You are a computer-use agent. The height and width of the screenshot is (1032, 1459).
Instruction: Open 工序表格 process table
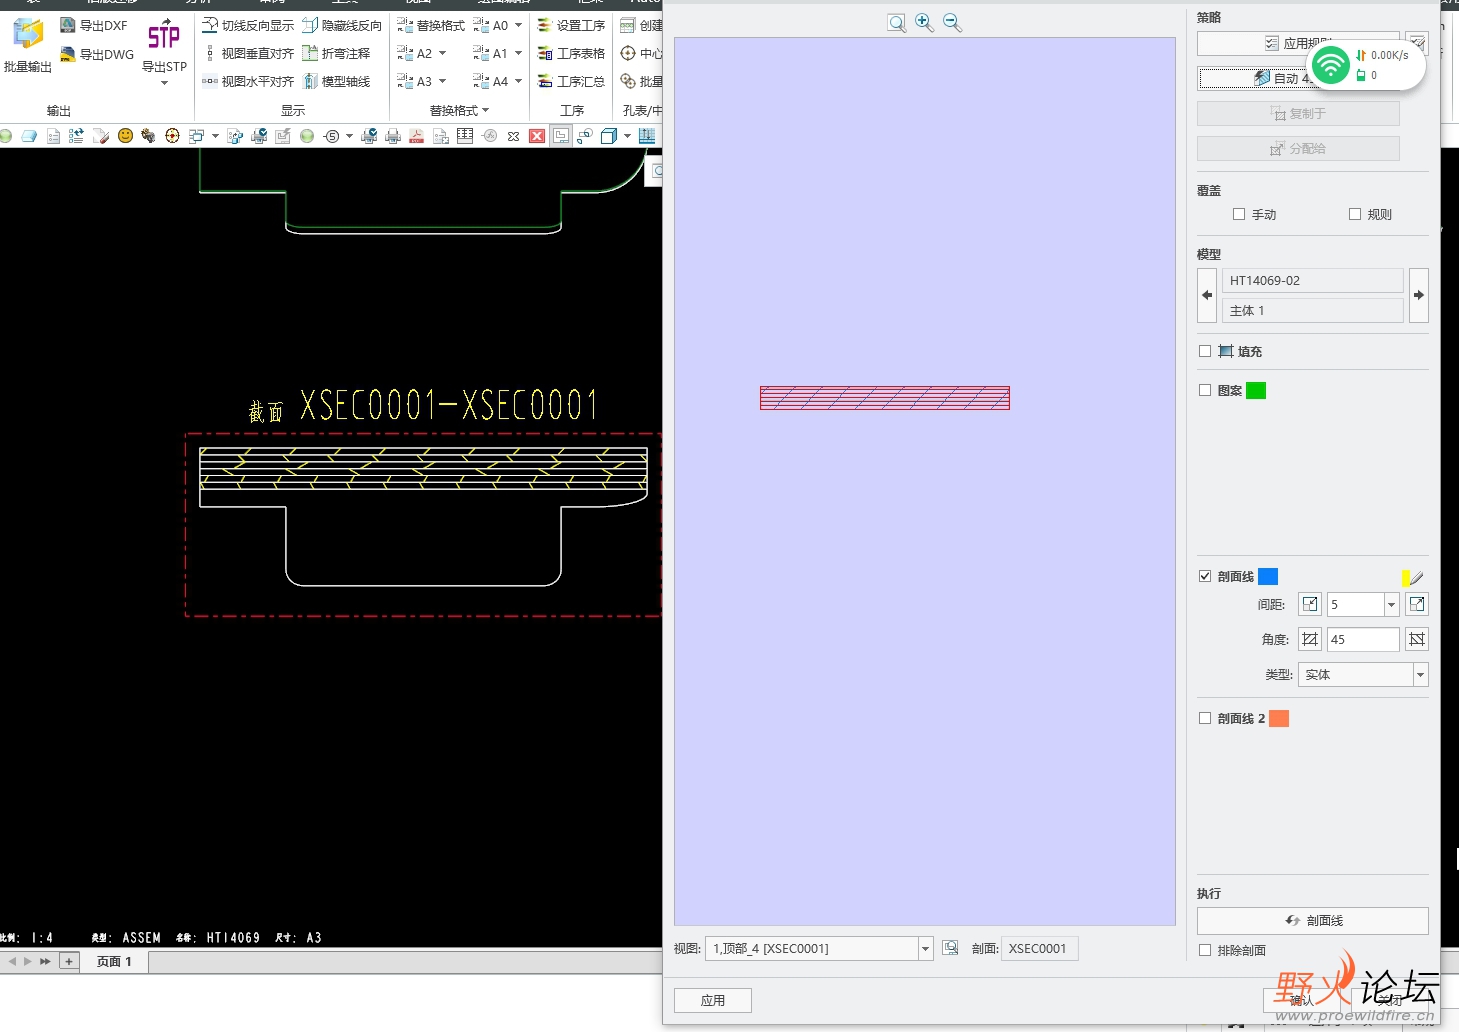pyautogui.click(x=571, y=53)
